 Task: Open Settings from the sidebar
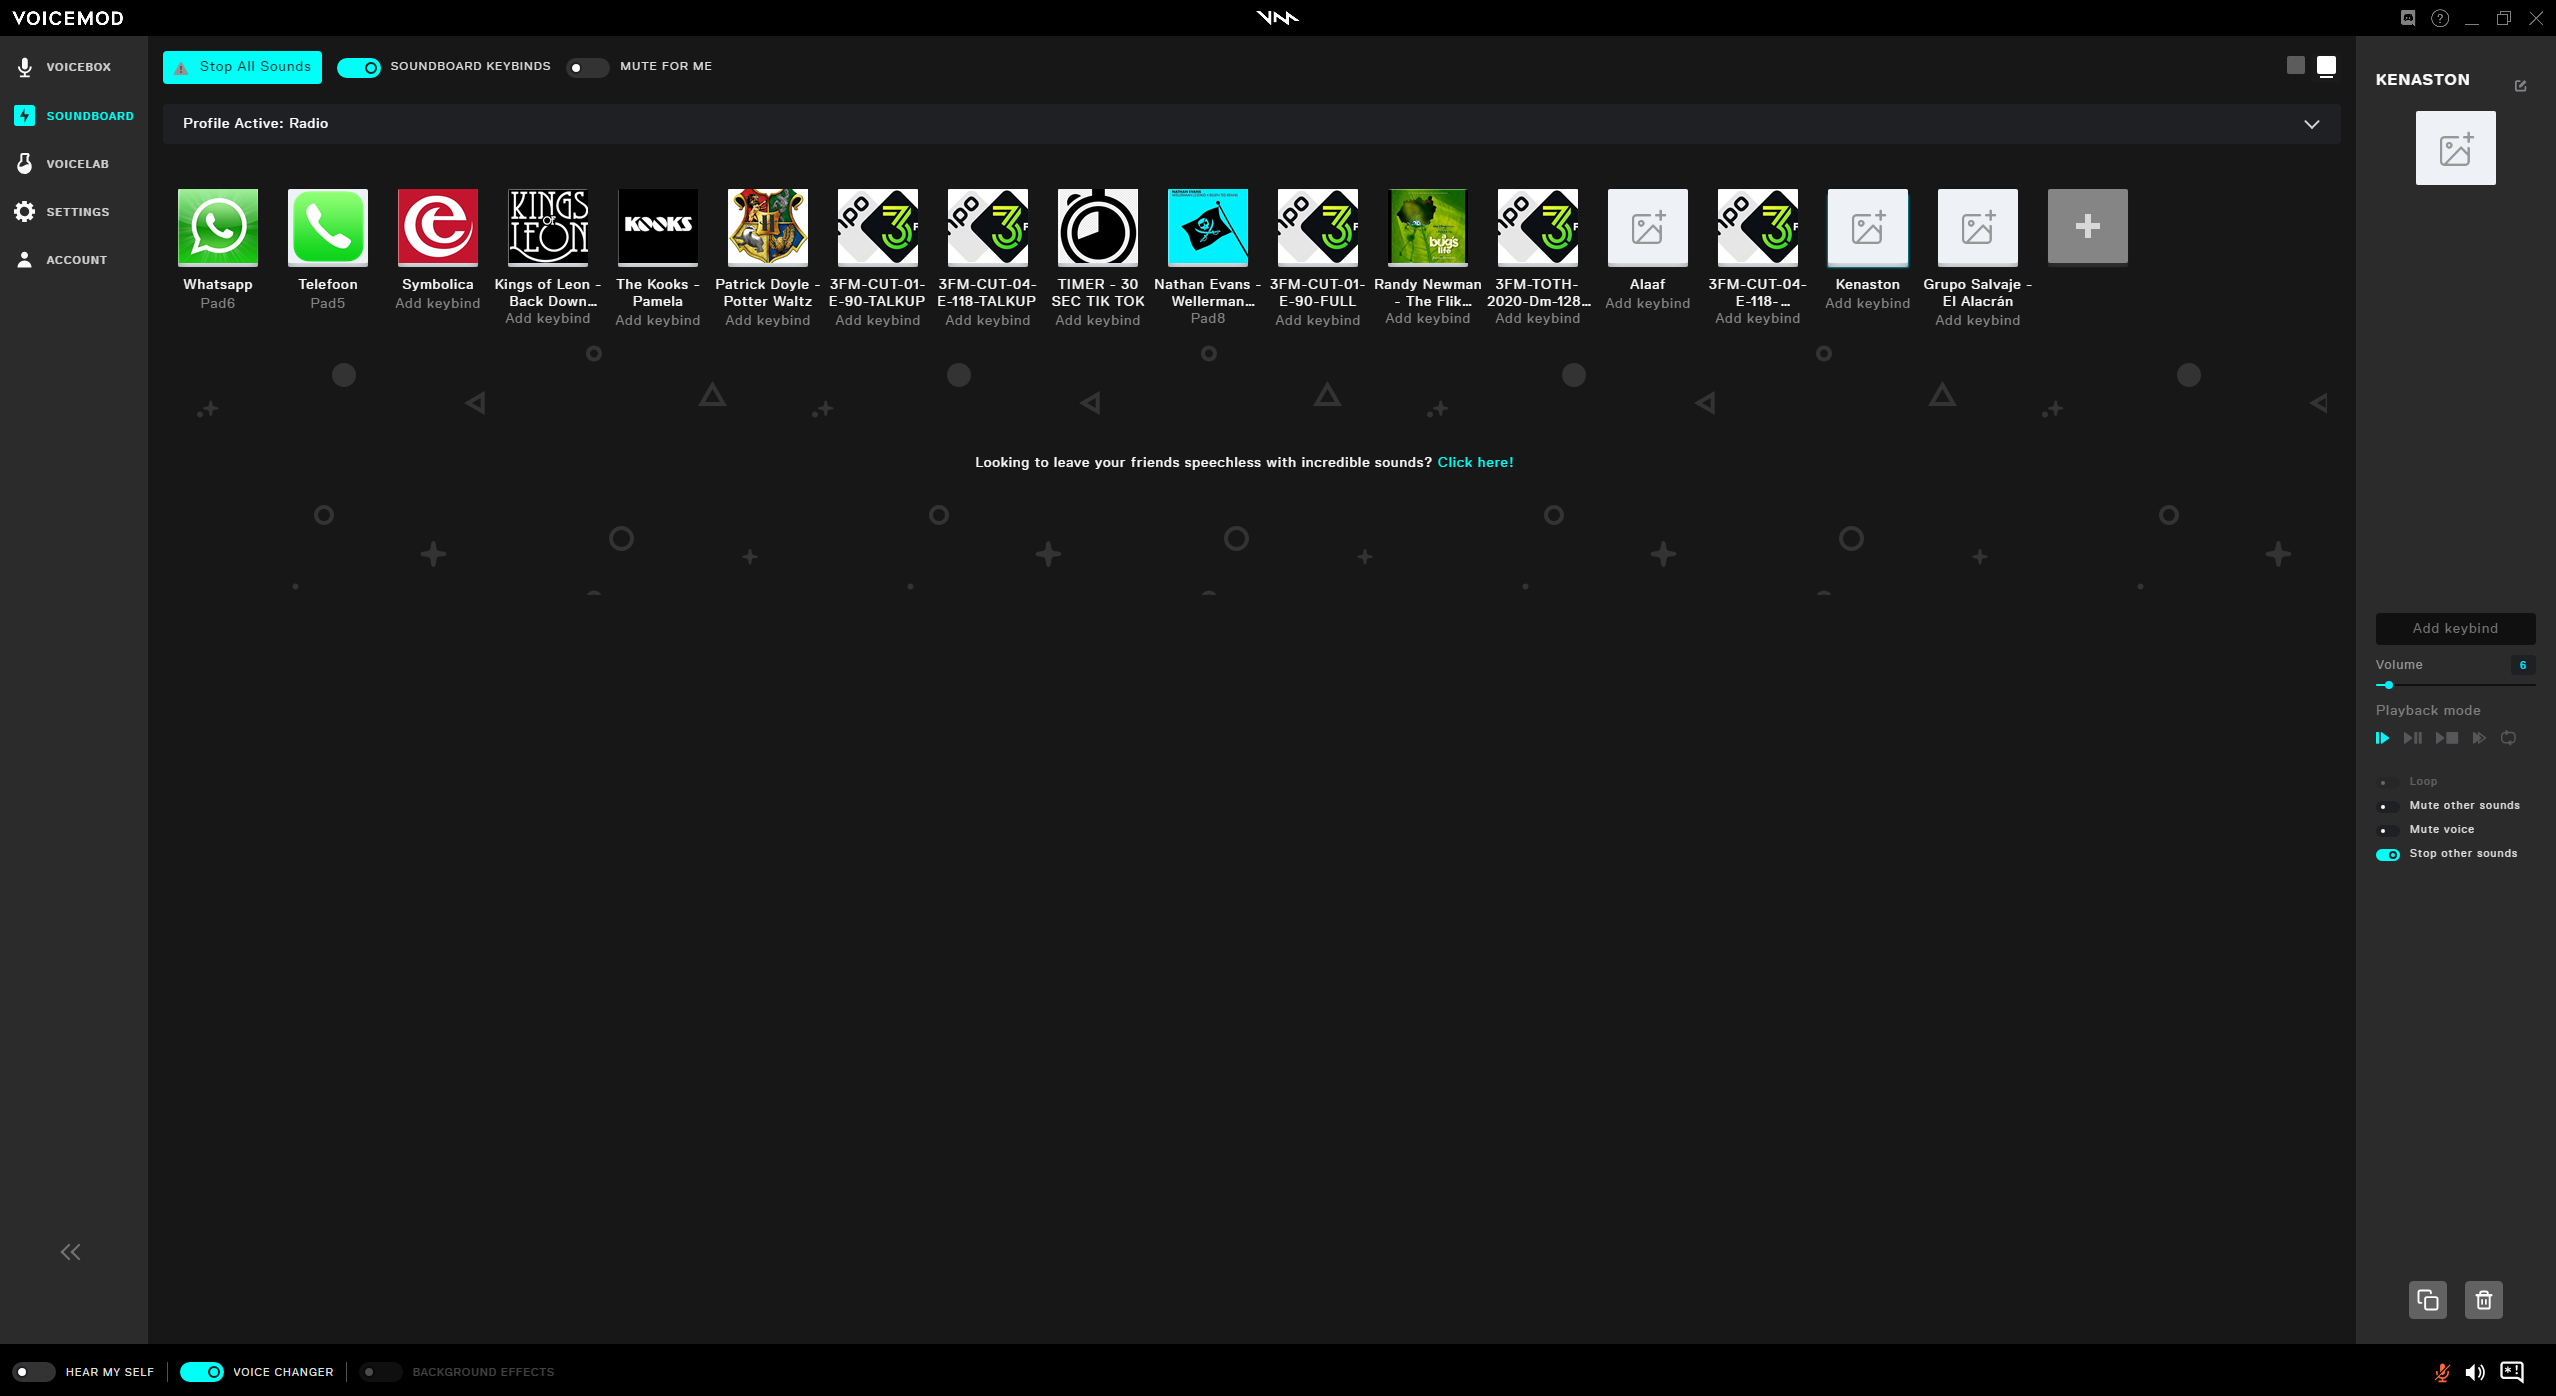click(76, 212)
